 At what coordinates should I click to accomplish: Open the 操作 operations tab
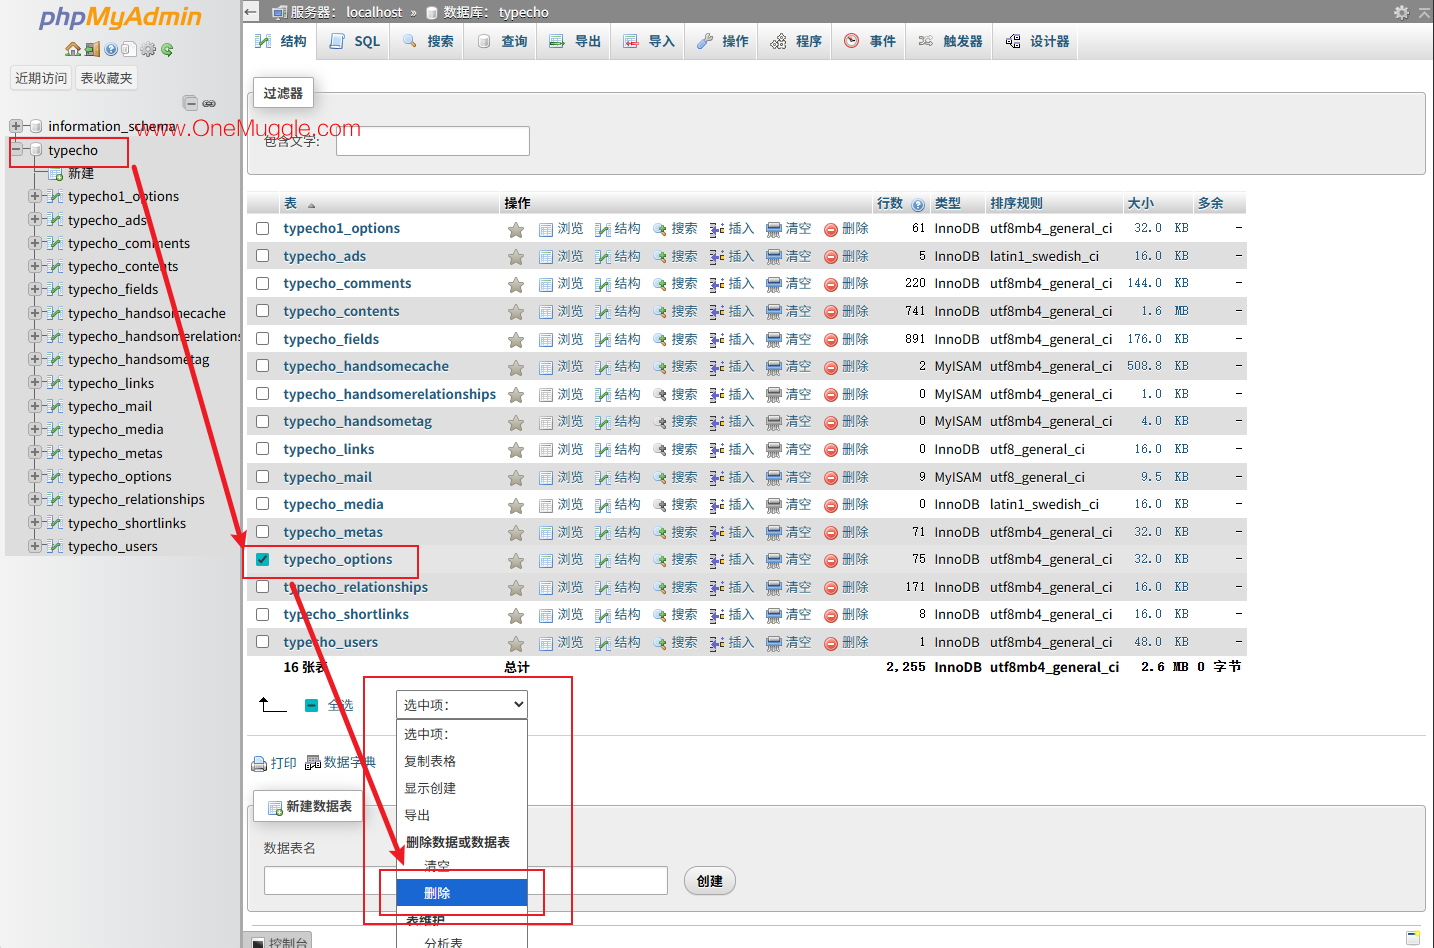(x=723, y=41)
